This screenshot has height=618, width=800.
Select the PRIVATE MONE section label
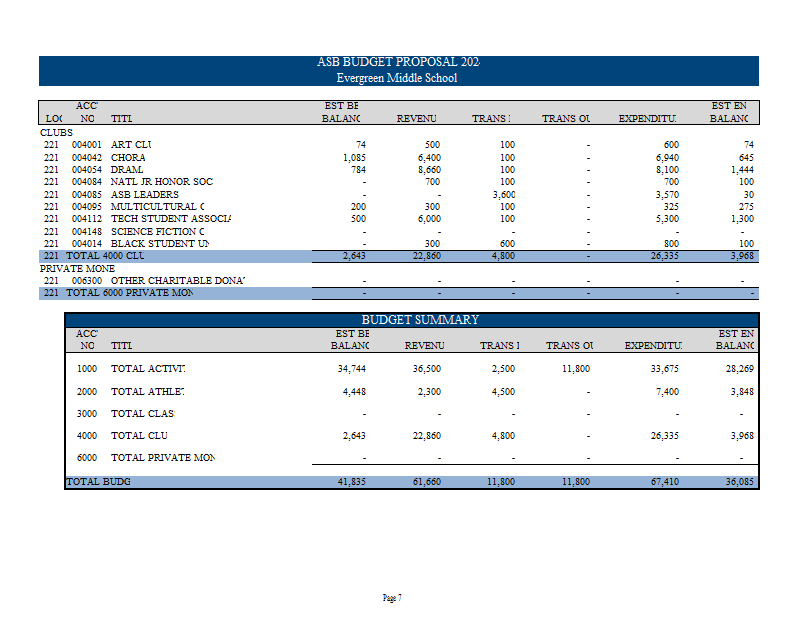pyautogui.click(x=78, y=268)
